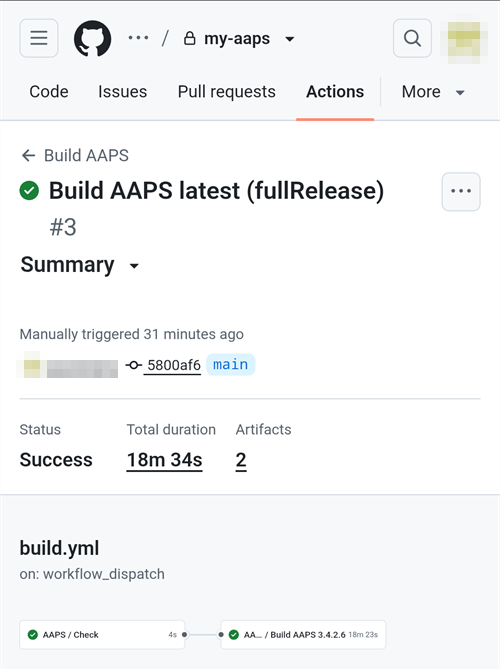Open commit 5800af6

coord(174,365)
